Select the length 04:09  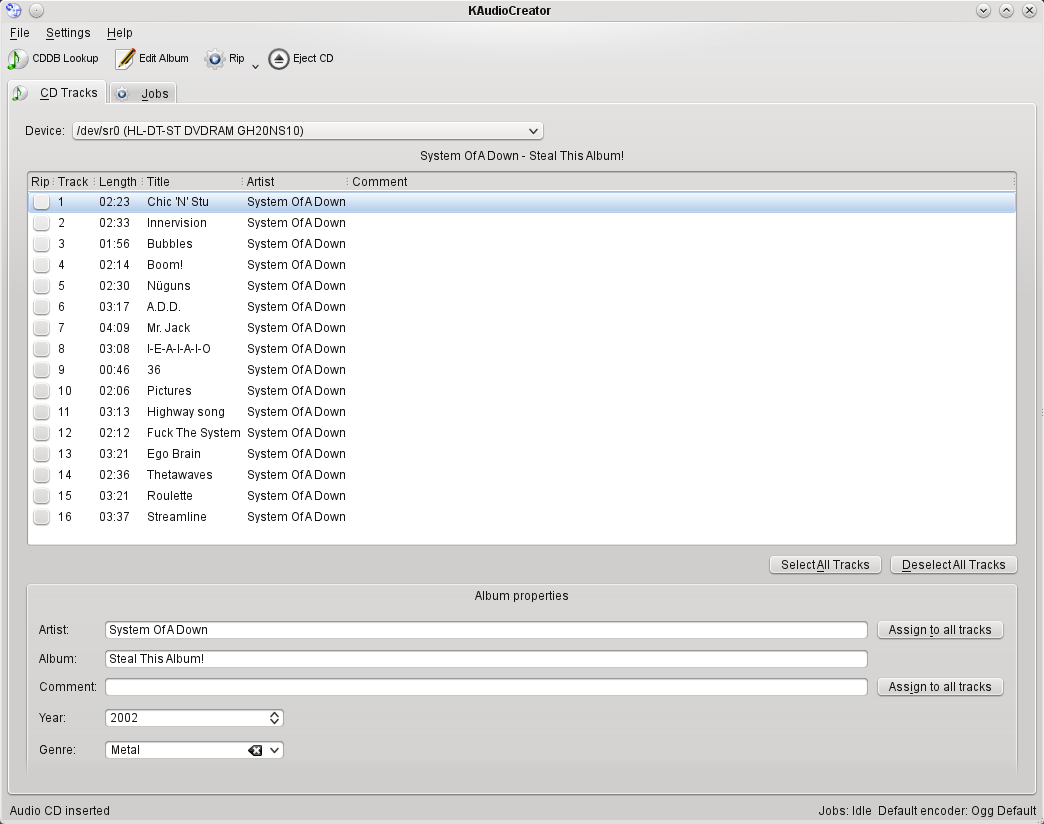[x=115, y=328]
